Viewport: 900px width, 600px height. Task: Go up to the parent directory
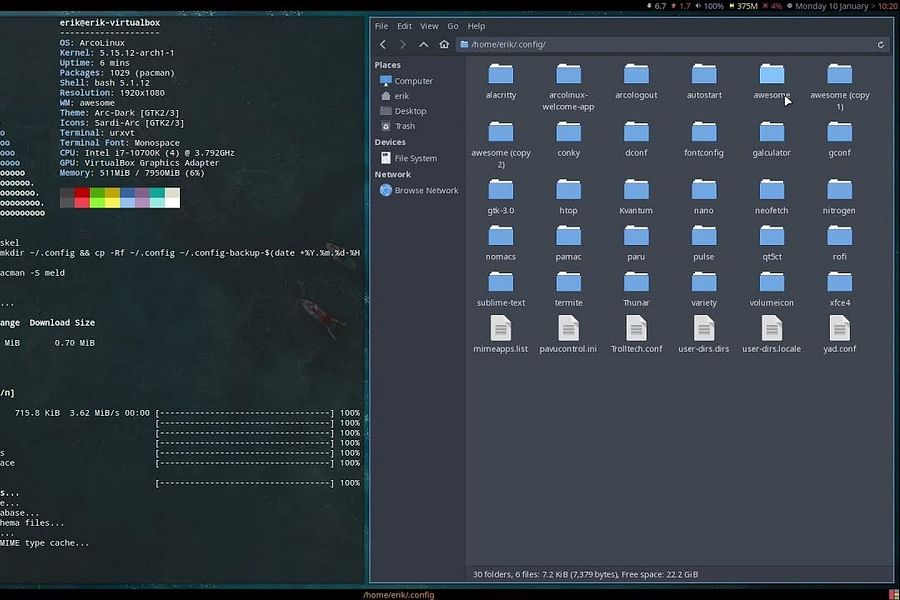[422, 44]
